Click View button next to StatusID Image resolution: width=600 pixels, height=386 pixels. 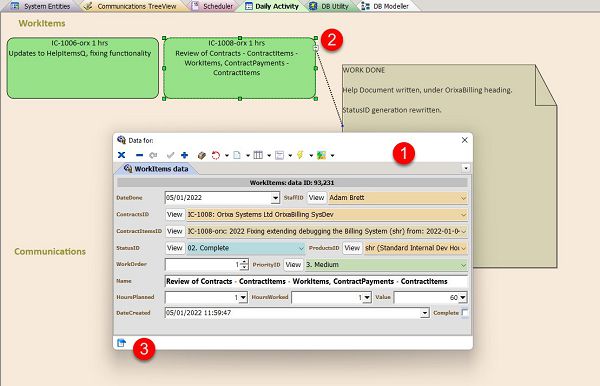(175, 248)
